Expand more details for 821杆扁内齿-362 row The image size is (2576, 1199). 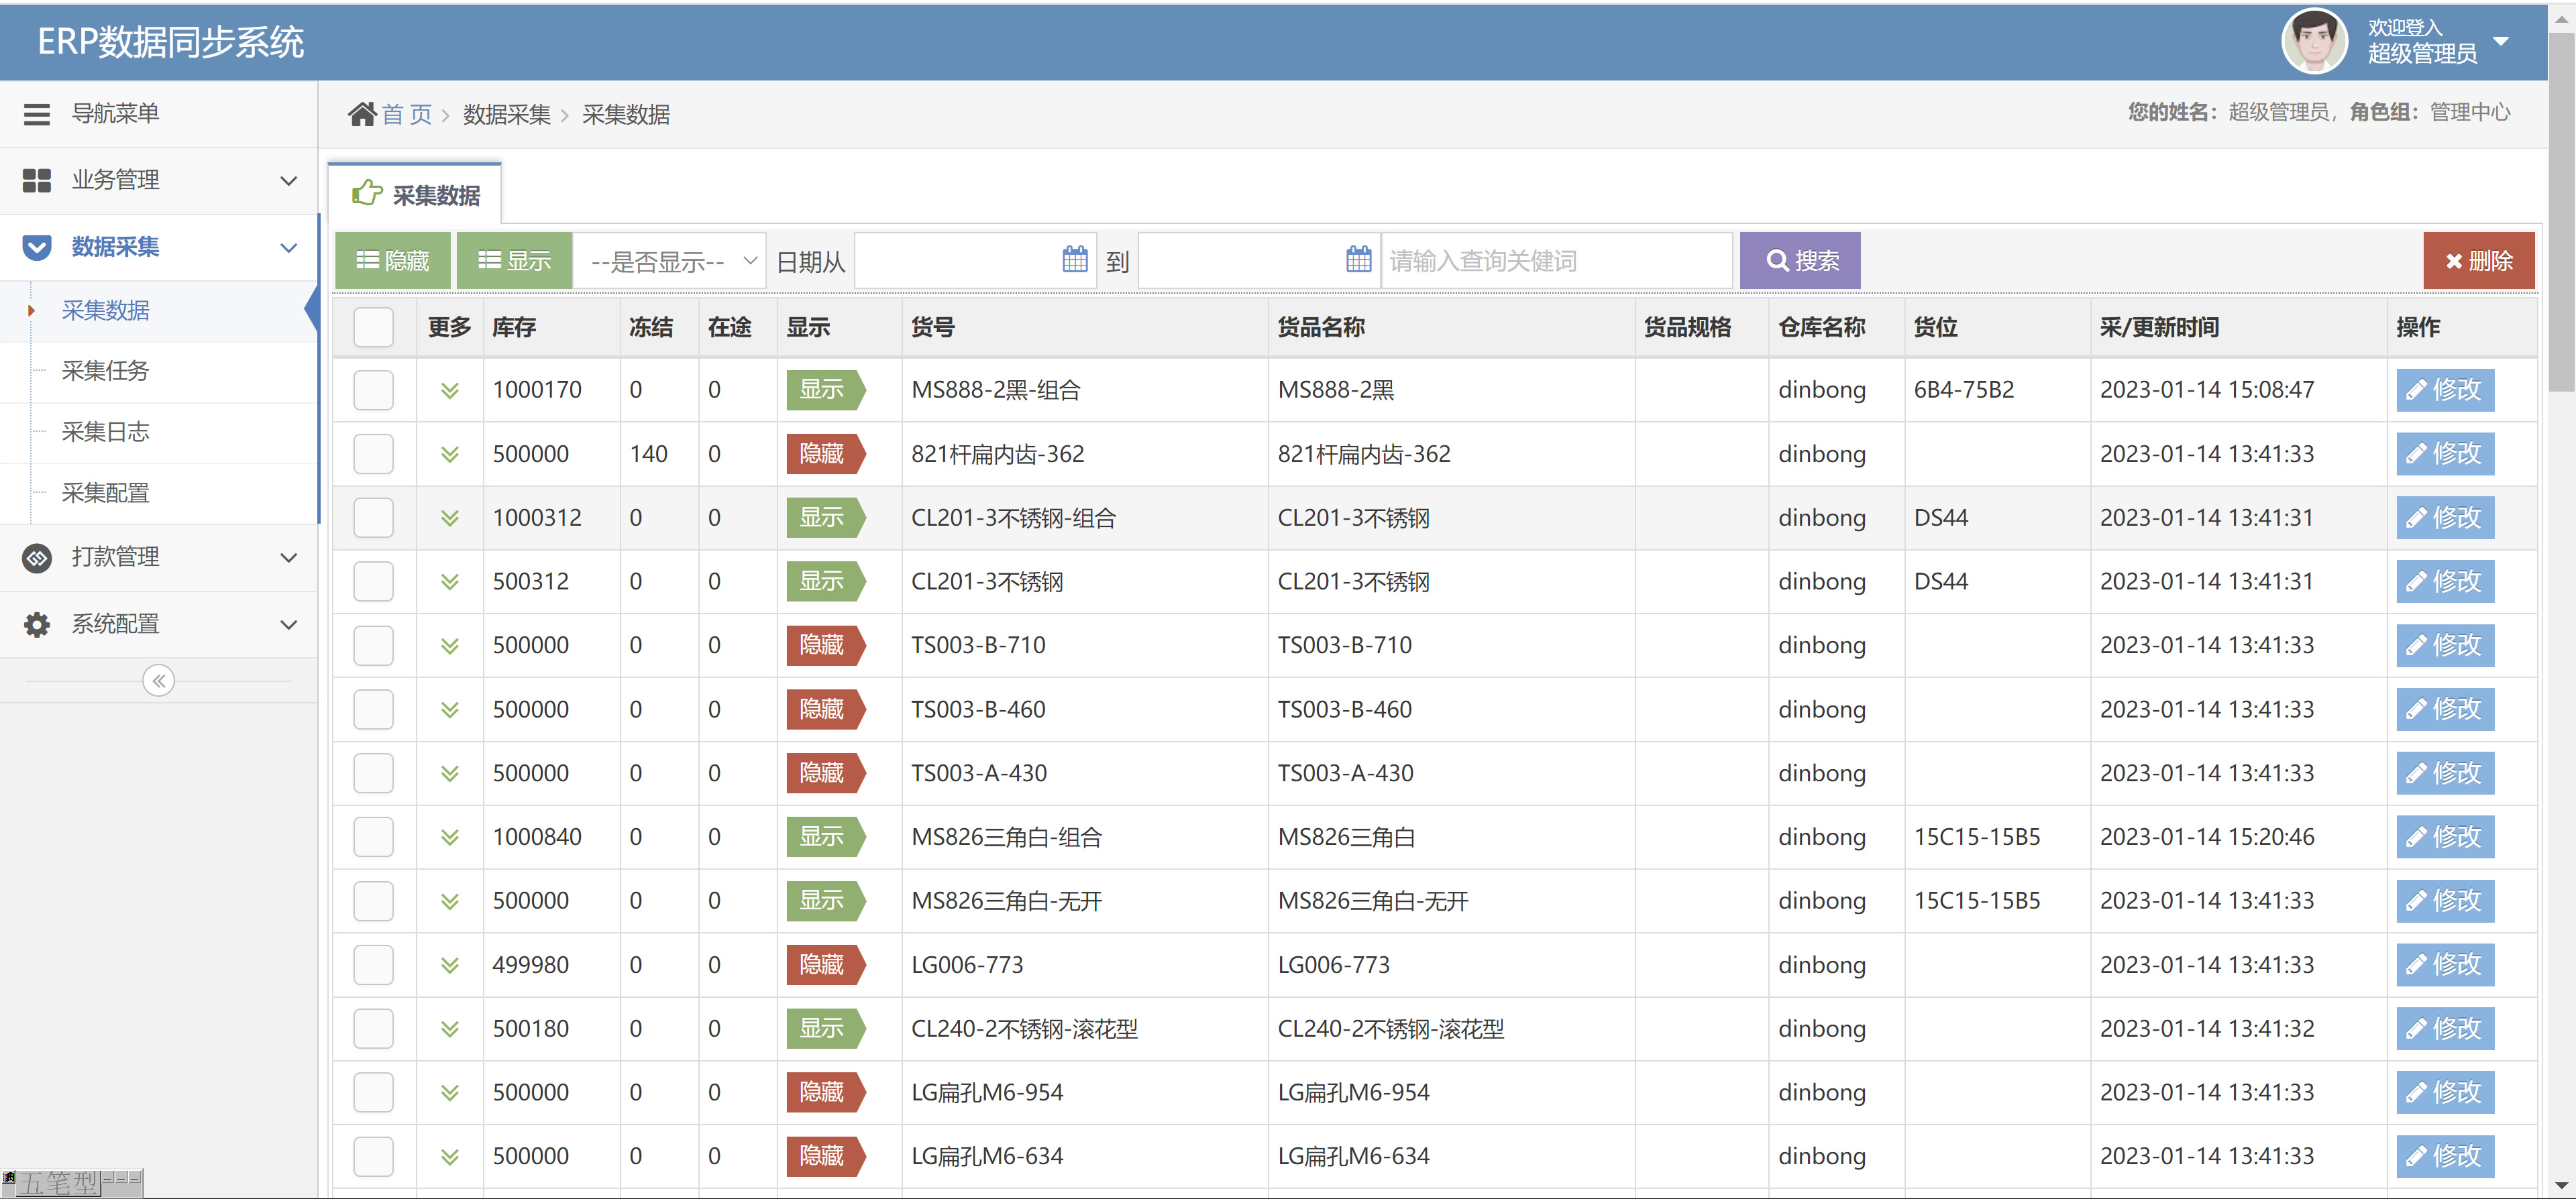pos(450,455)
